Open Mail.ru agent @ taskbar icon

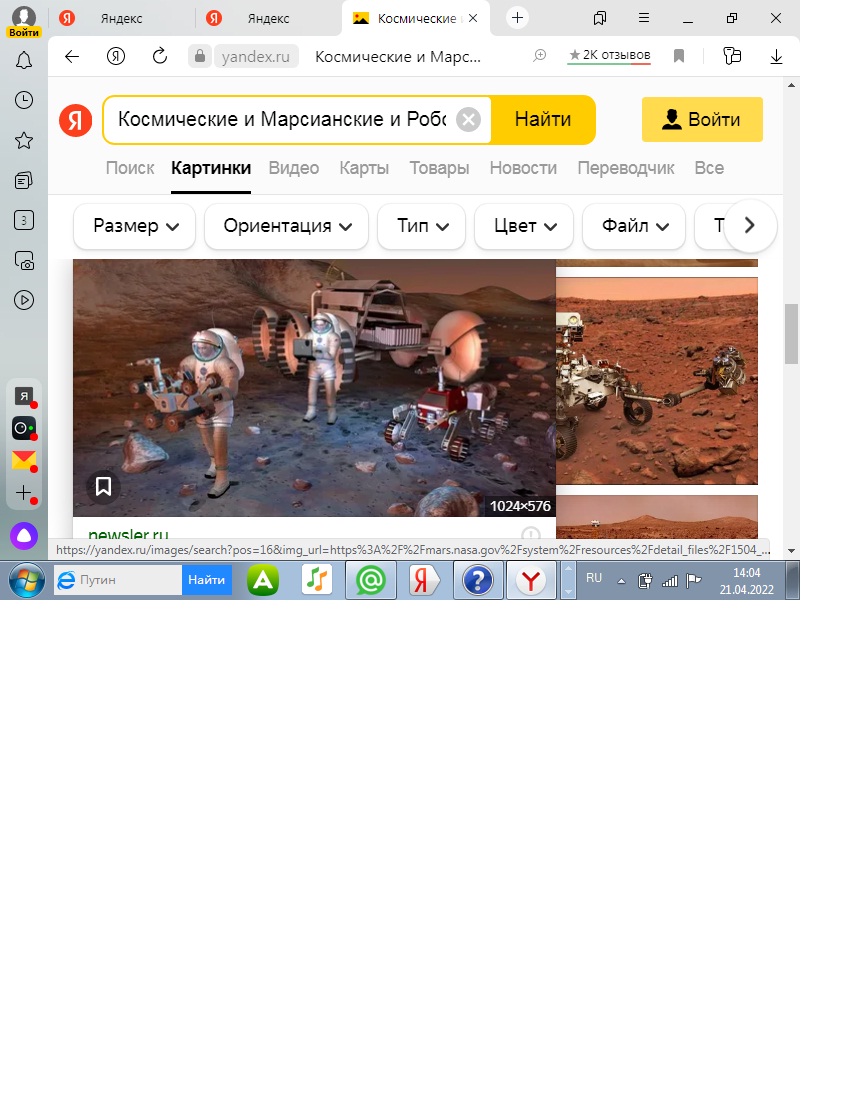tap(371, 580)
